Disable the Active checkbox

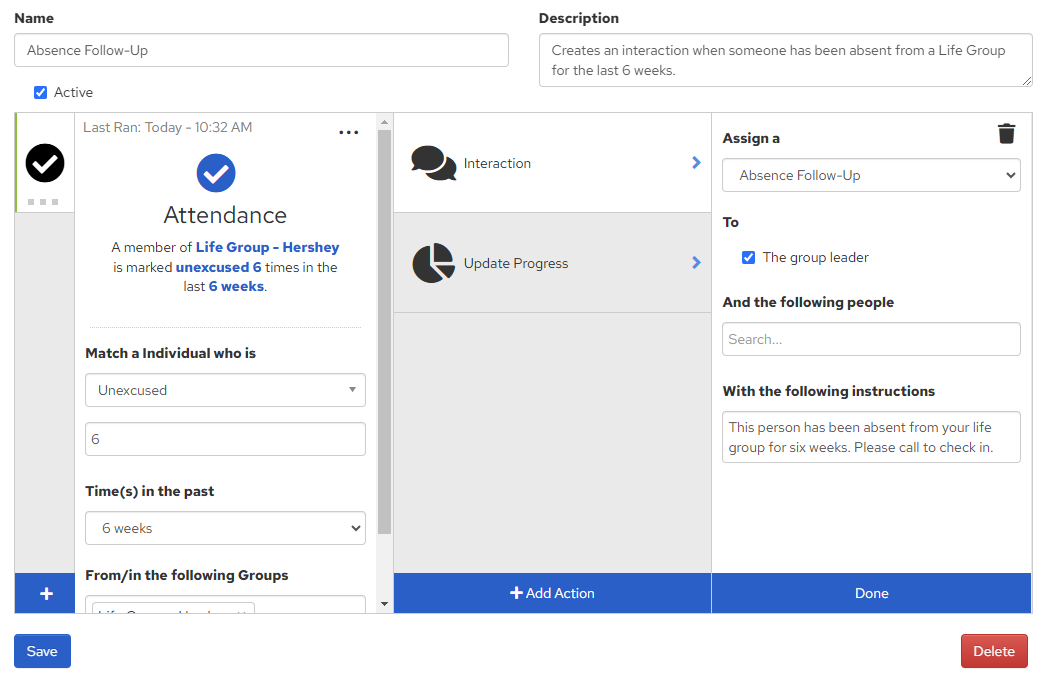coord(40,92)
